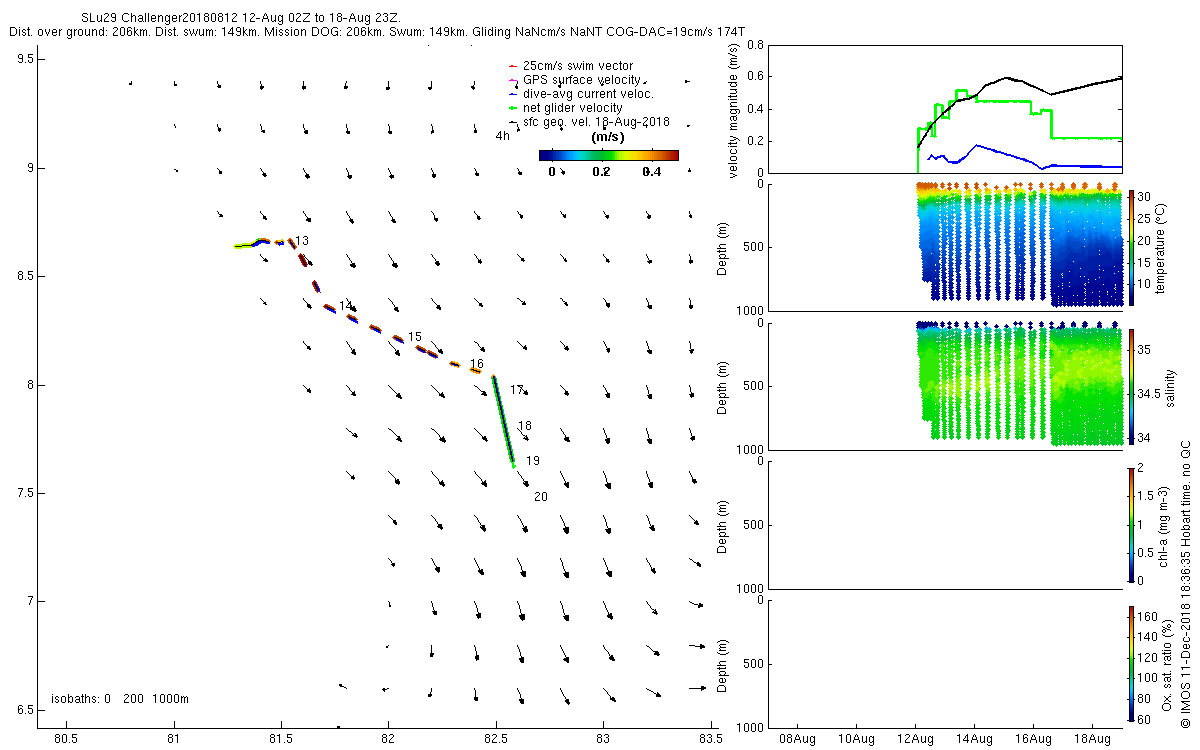Click day marker 18 on the glider track

[x=524, y=426]
